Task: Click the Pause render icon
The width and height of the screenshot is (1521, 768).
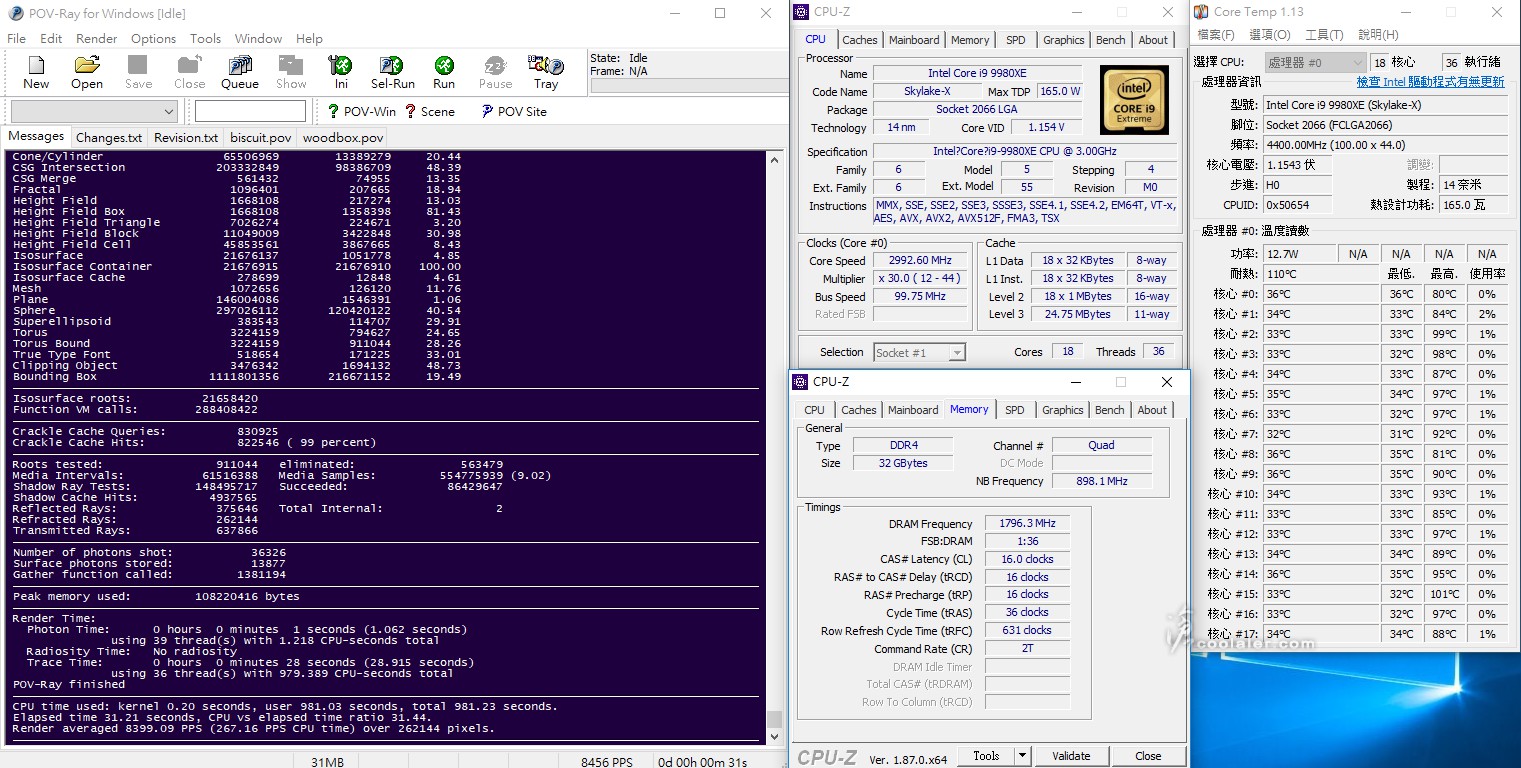Action: 495,72
